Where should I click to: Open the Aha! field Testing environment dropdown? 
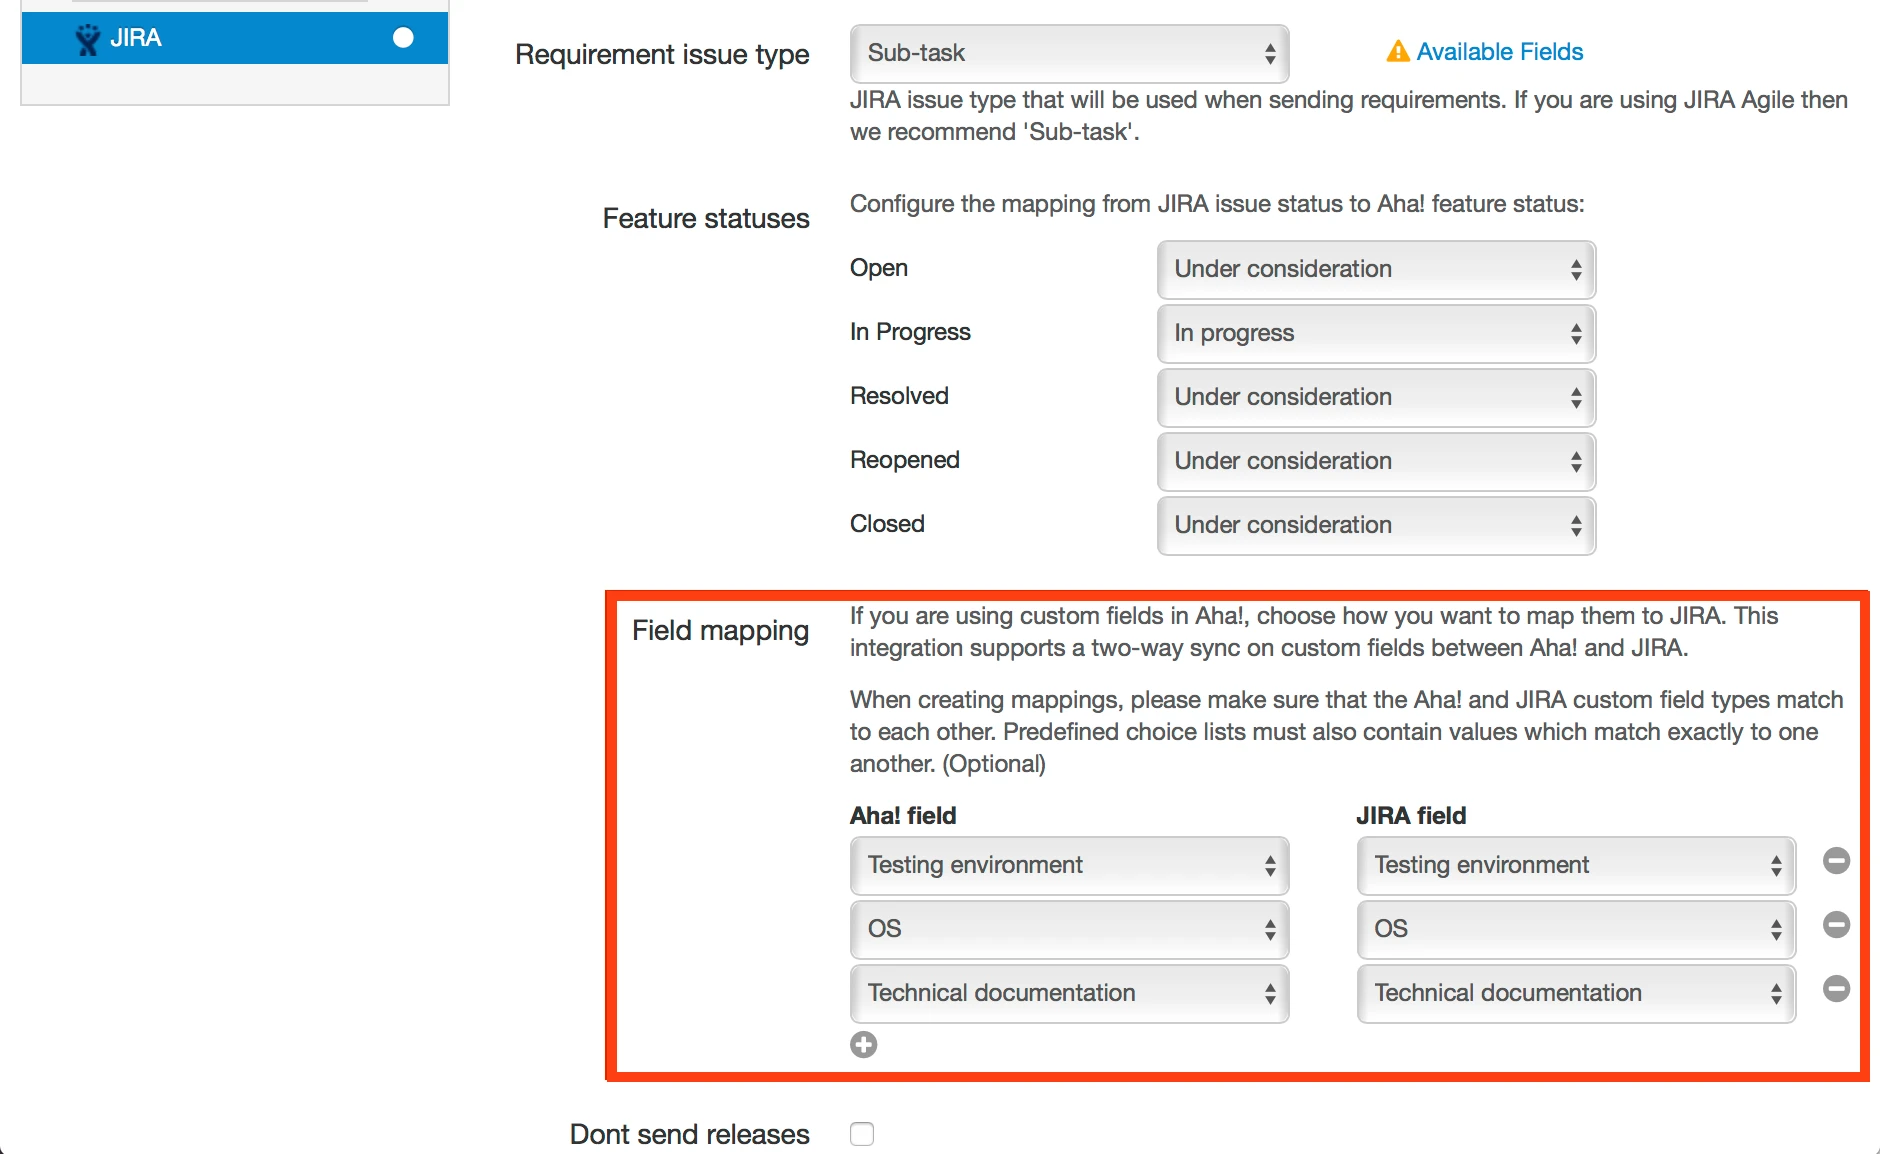click(1069, 866)
